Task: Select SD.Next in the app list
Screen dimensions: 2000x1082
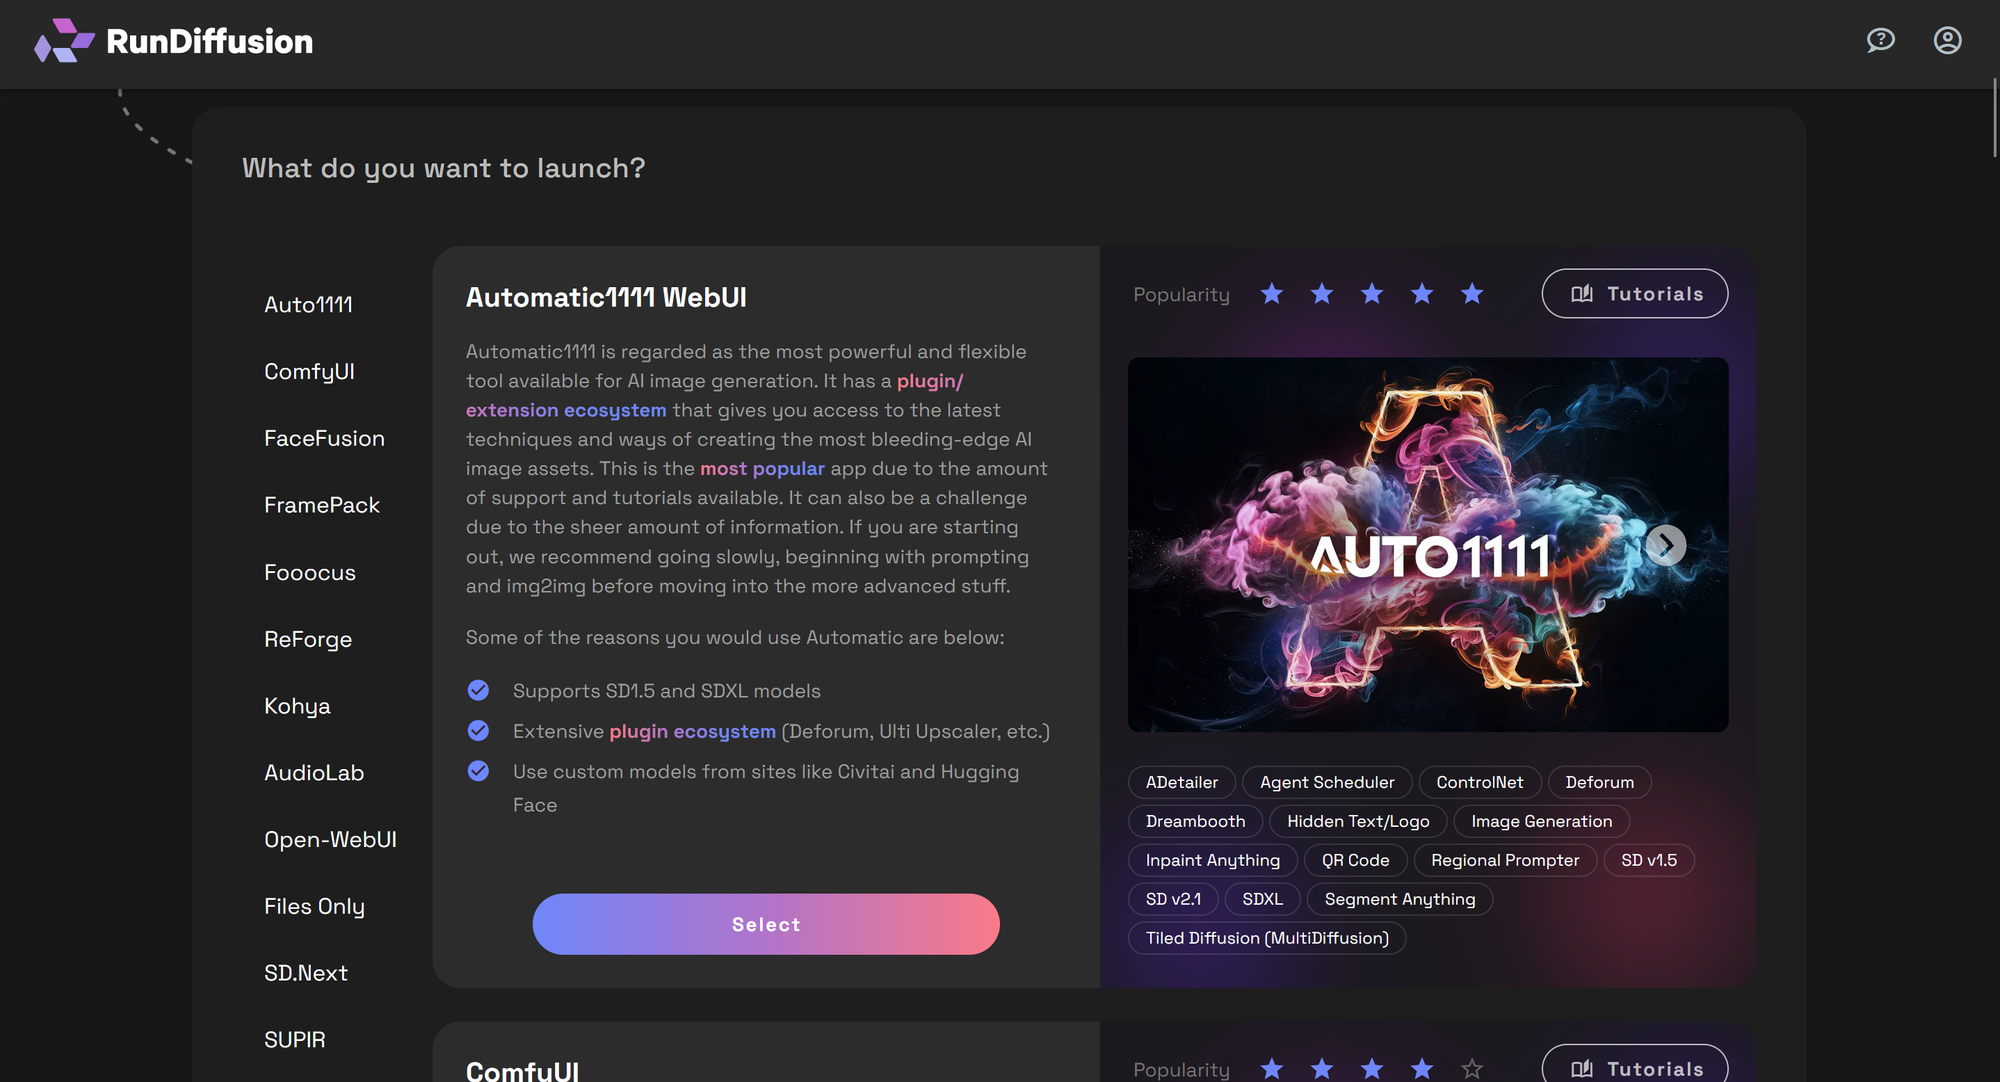Action: tap(306, 973)
